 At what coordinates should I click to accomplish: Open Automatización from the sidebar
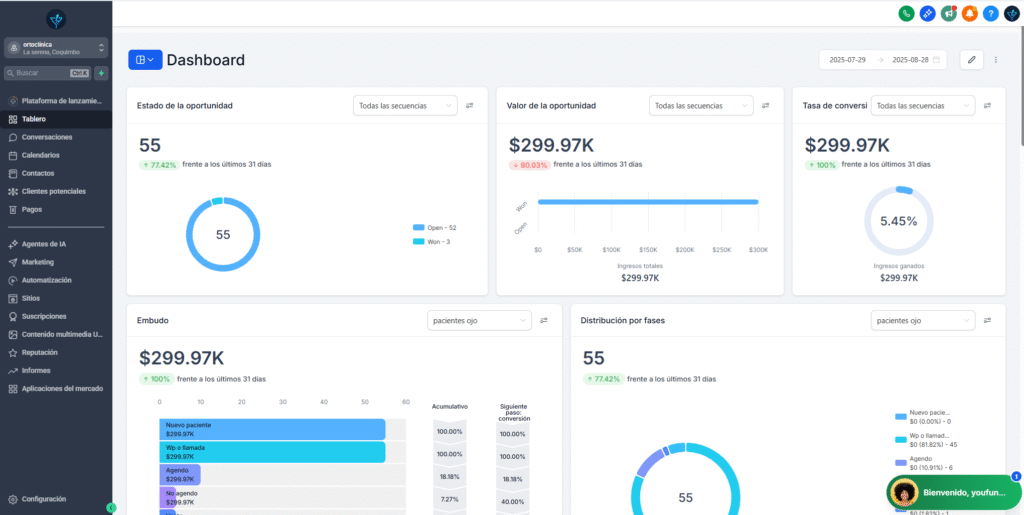(x=46, y=280)
